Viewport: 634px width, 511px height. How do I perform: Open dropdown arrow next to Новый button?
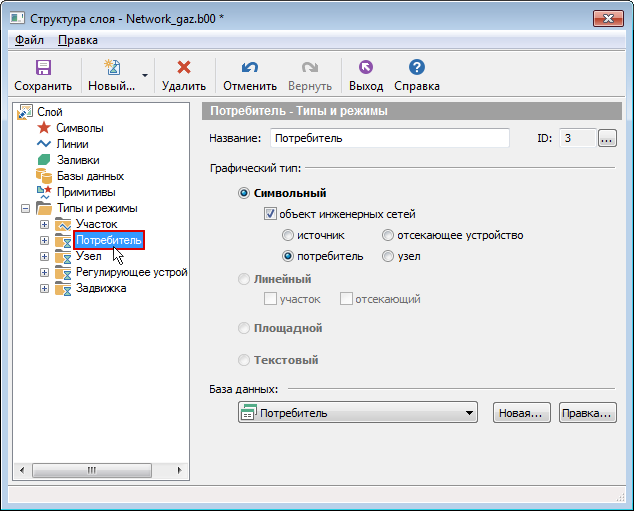click(145, 76)
